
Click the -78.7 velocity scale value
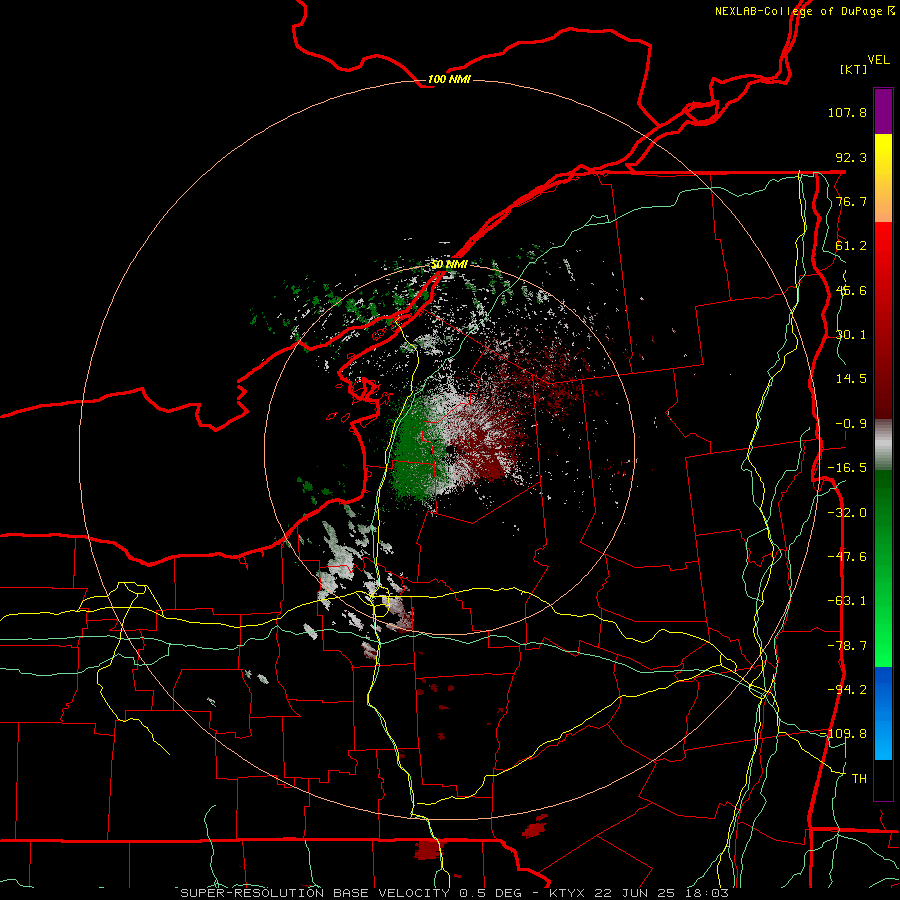pyautogui.click(x=847, y=646)
